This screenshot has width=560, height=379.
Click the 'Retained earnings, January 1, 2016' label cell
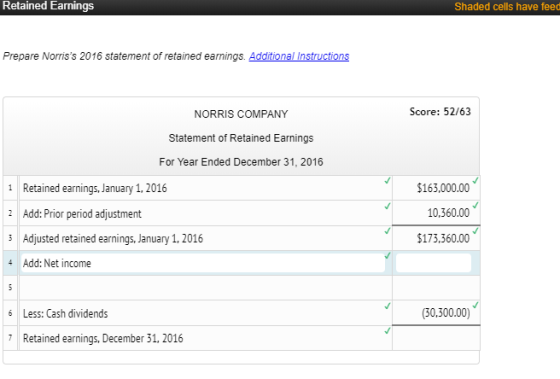[206, 188]
